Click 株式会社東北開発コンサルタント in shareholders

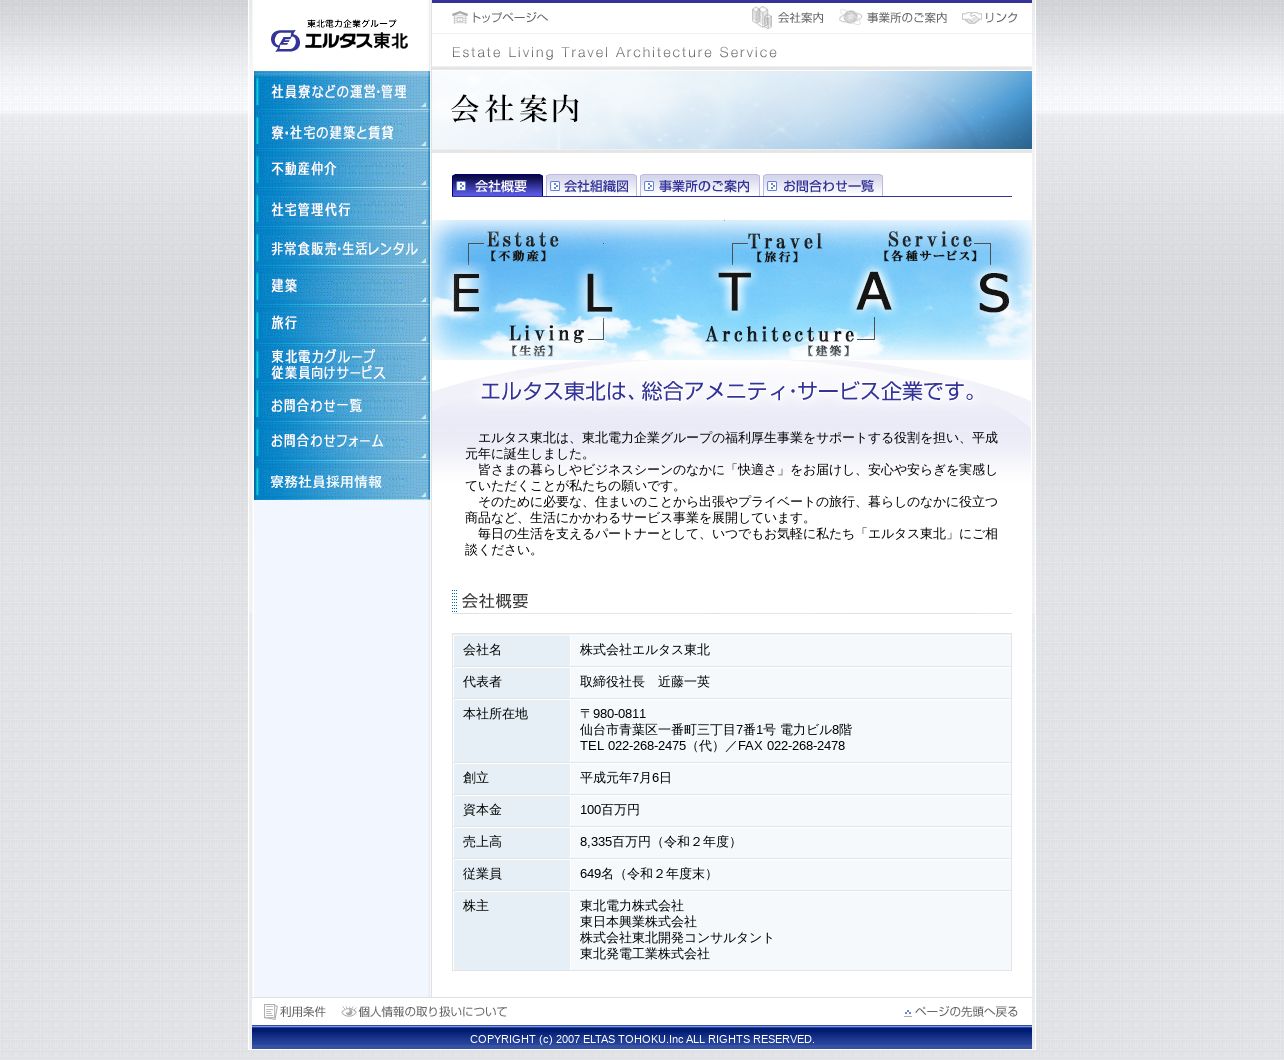(677, 938)
